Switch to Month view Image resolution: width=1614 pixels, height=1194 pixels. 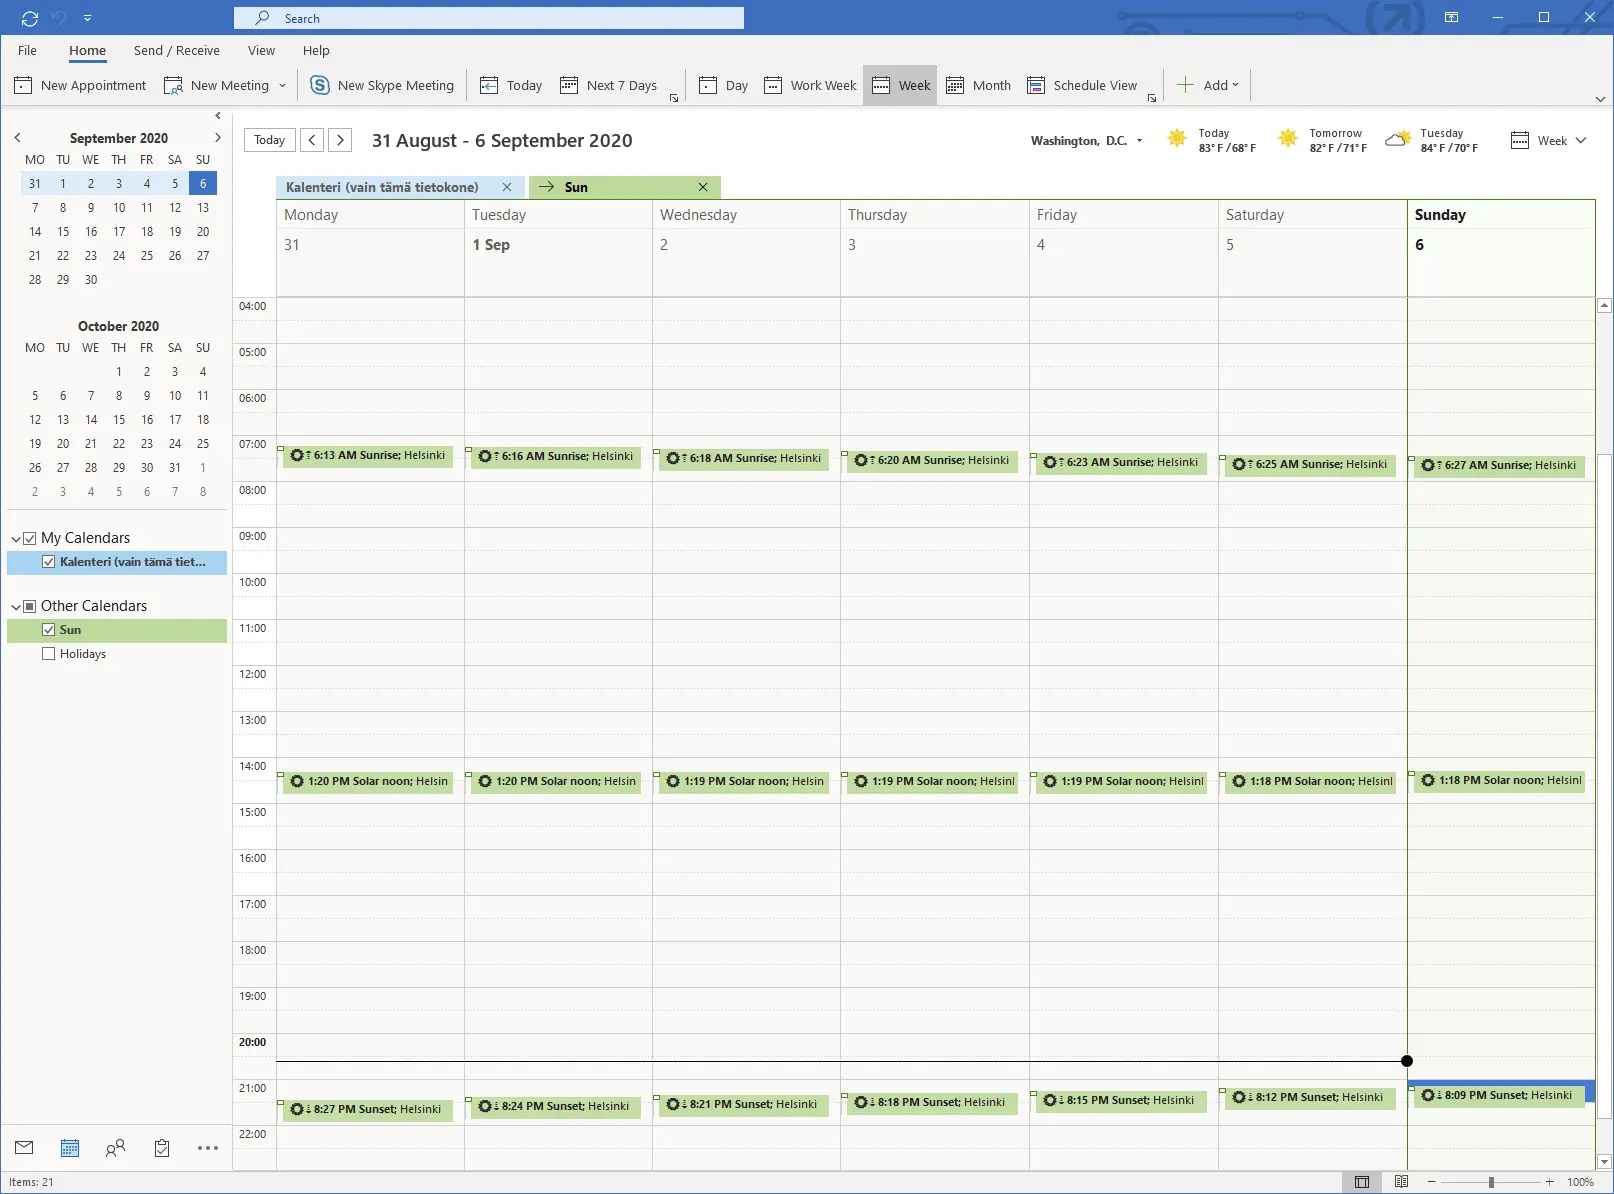[x=977, y=85]
